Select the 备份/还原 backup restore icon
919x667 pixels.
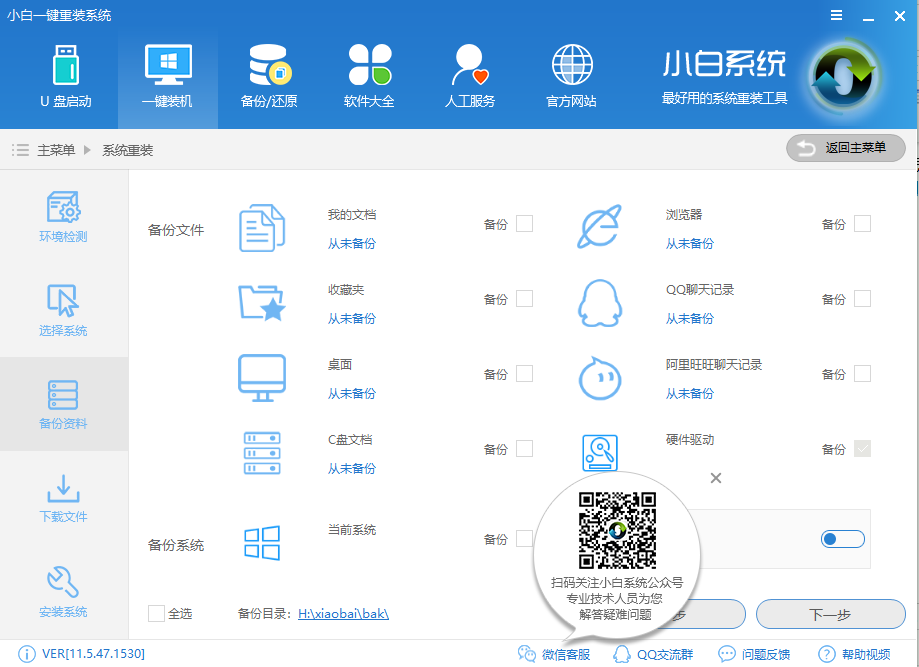coord(269,66)
